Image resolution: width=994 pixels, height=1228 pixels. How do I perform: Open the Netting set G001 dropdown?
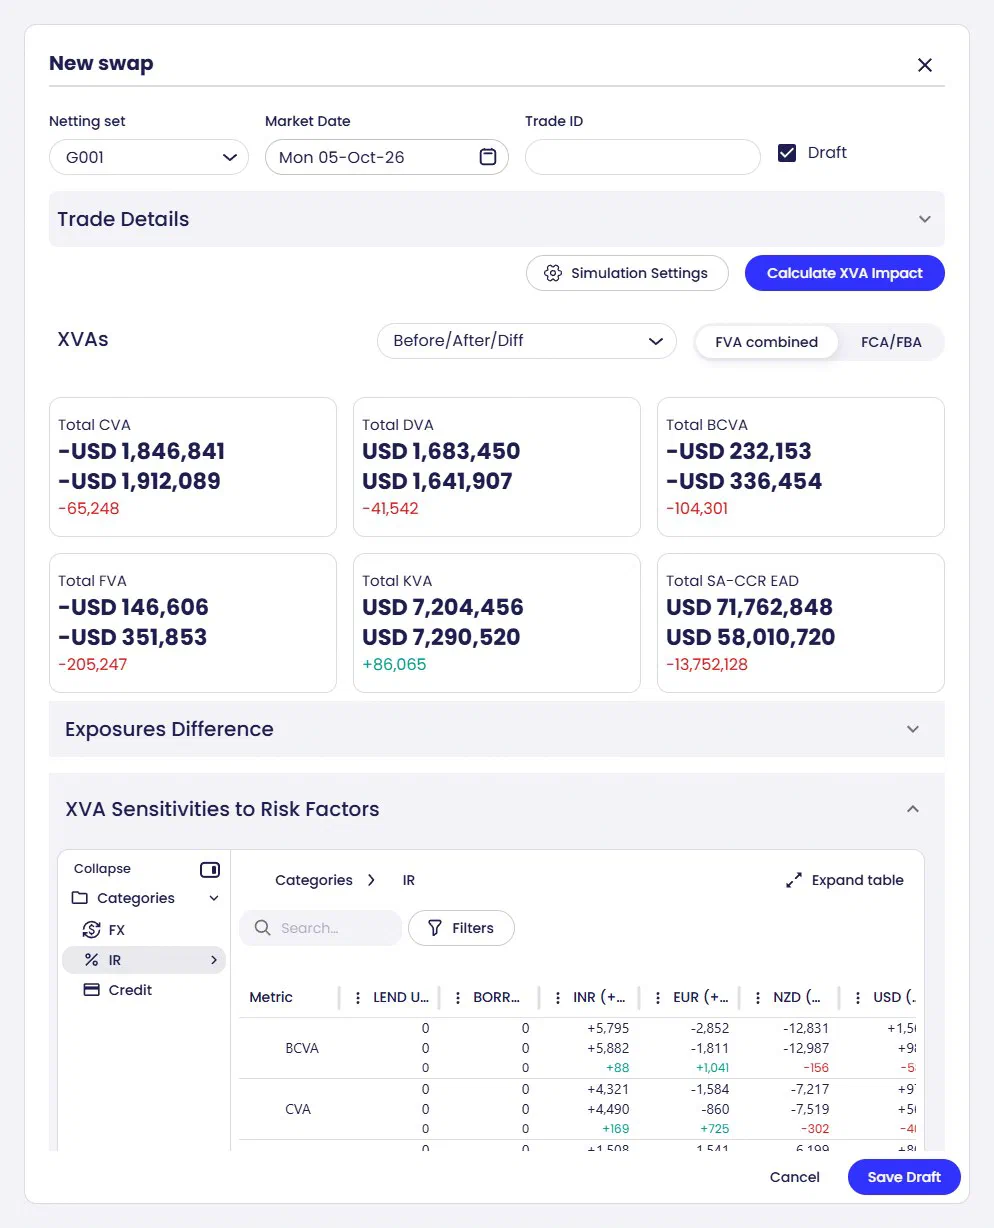[149, 157]
